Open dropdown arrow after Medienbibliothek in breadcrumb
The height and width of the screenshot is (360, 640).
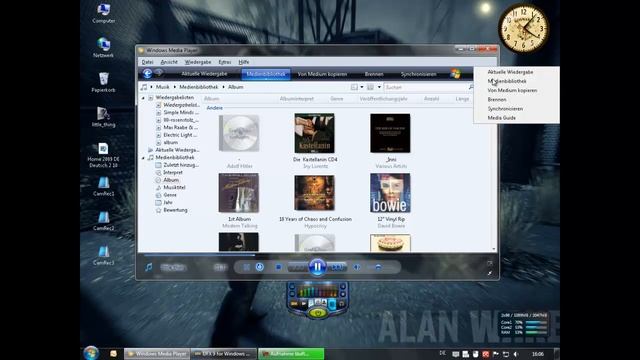pyautogui.click(x=223, y=87)
